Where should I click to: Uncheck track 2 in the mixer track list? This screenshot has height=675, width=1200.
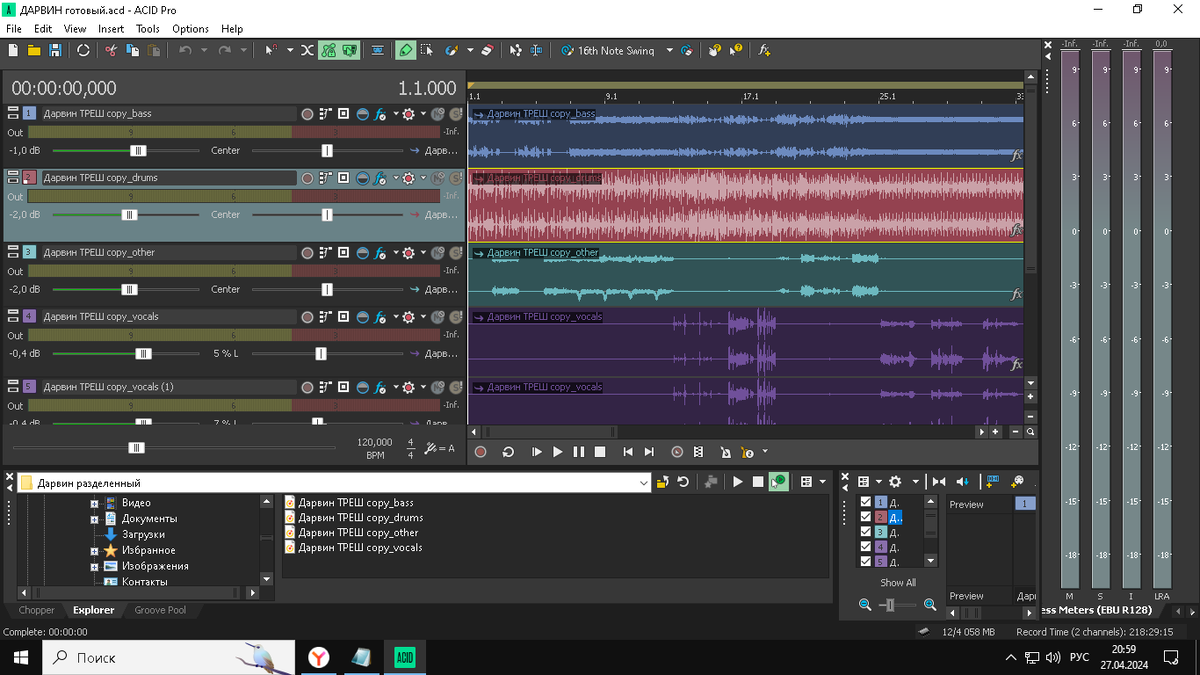click(x=866, y=517)
